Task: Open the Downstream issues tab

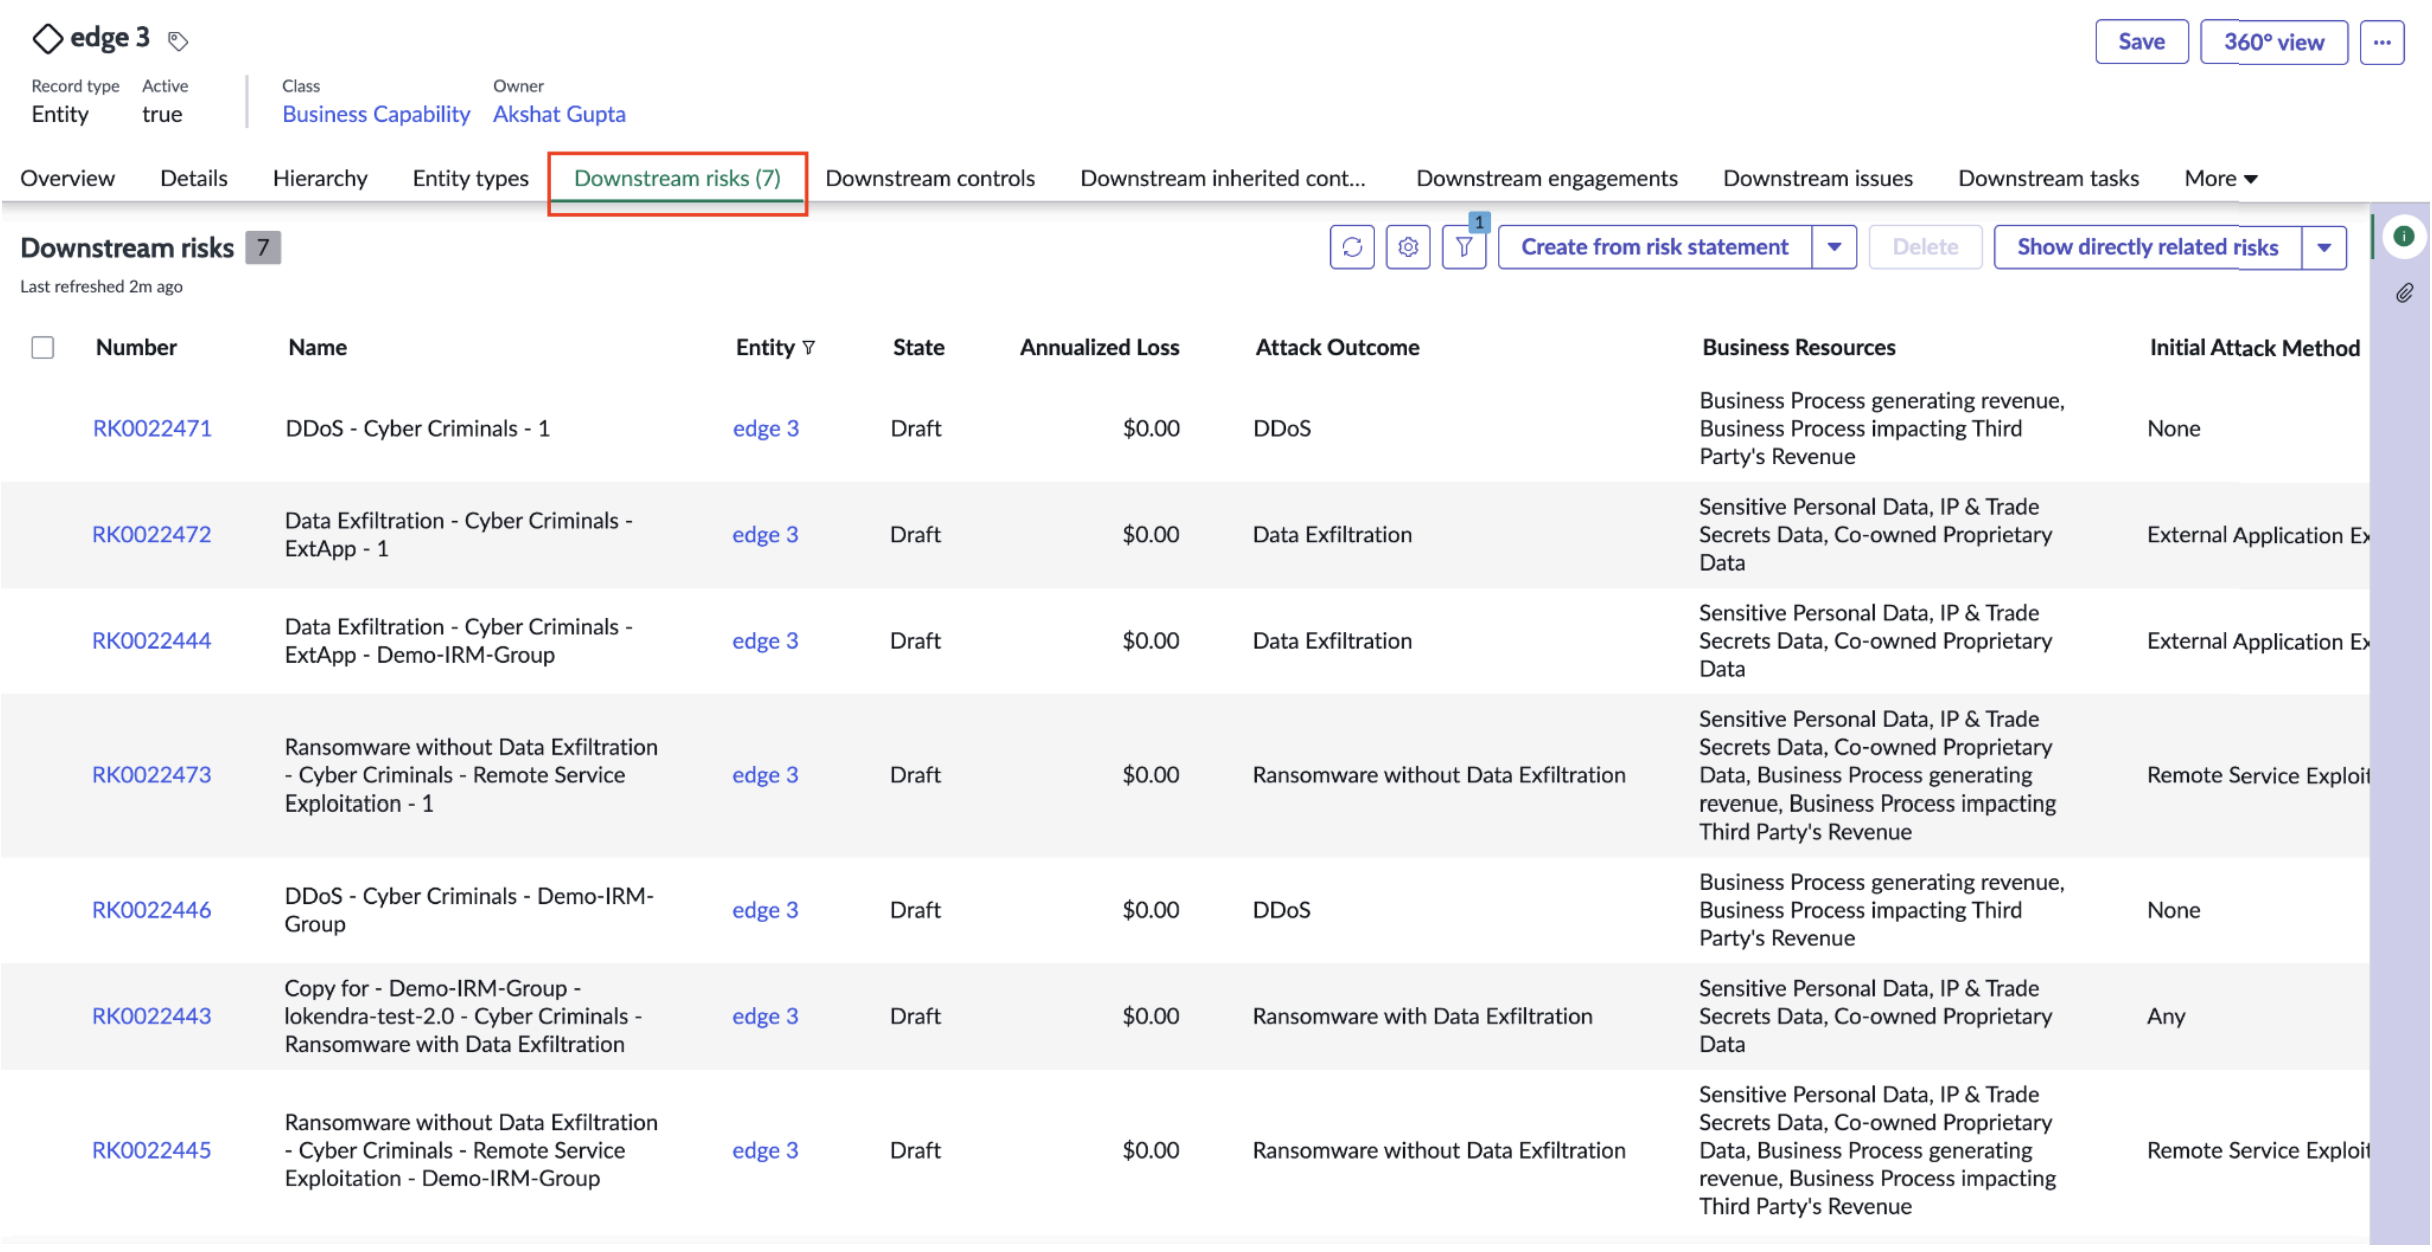Action: coord(1818,179)
